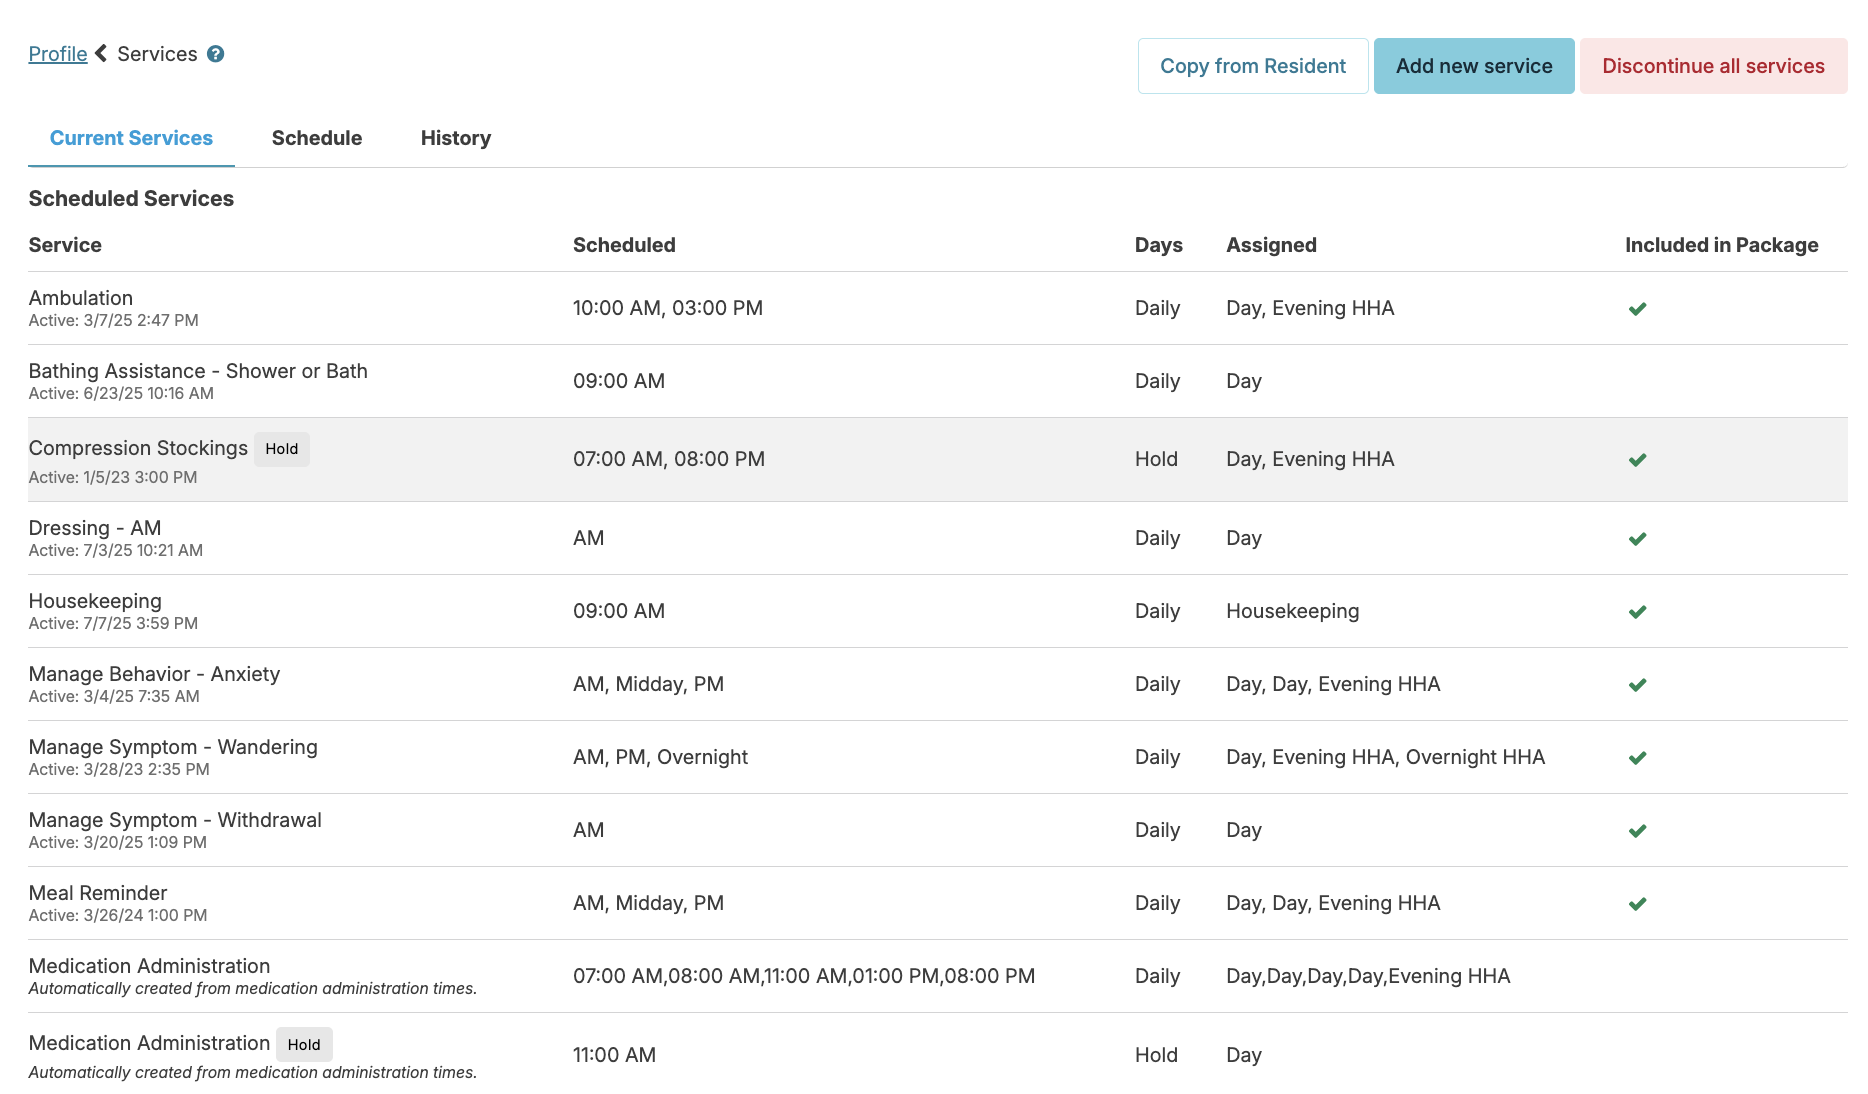
Task: Open the Manage Behavior - Anxiety service row
Action: (938, 684)
